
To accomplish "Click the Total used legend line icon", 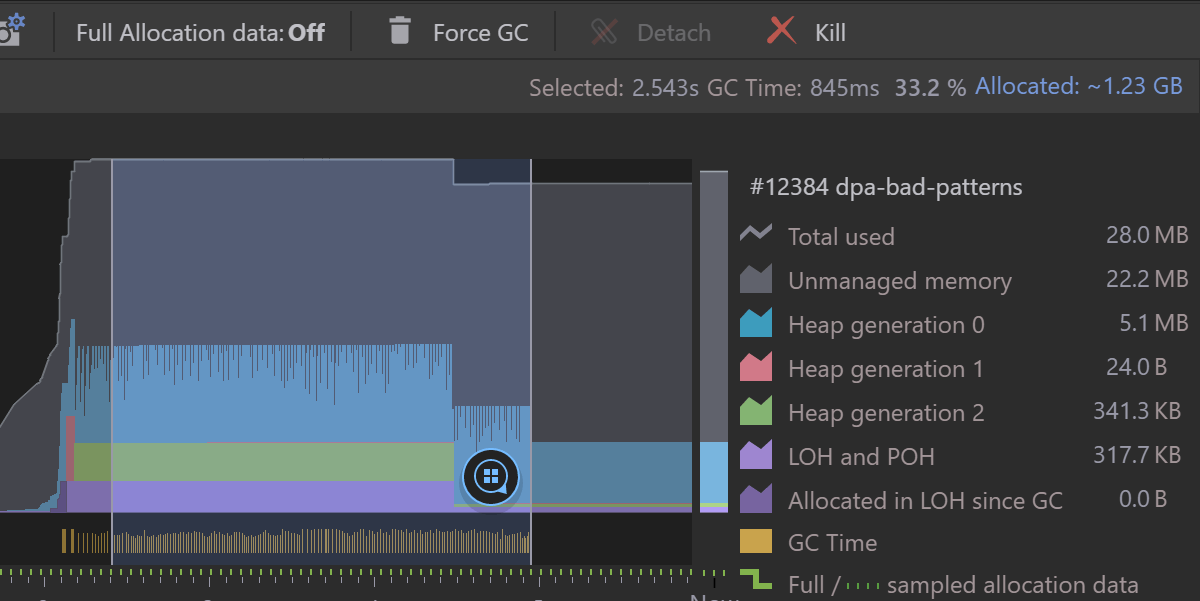I will [x=756, y=233].
